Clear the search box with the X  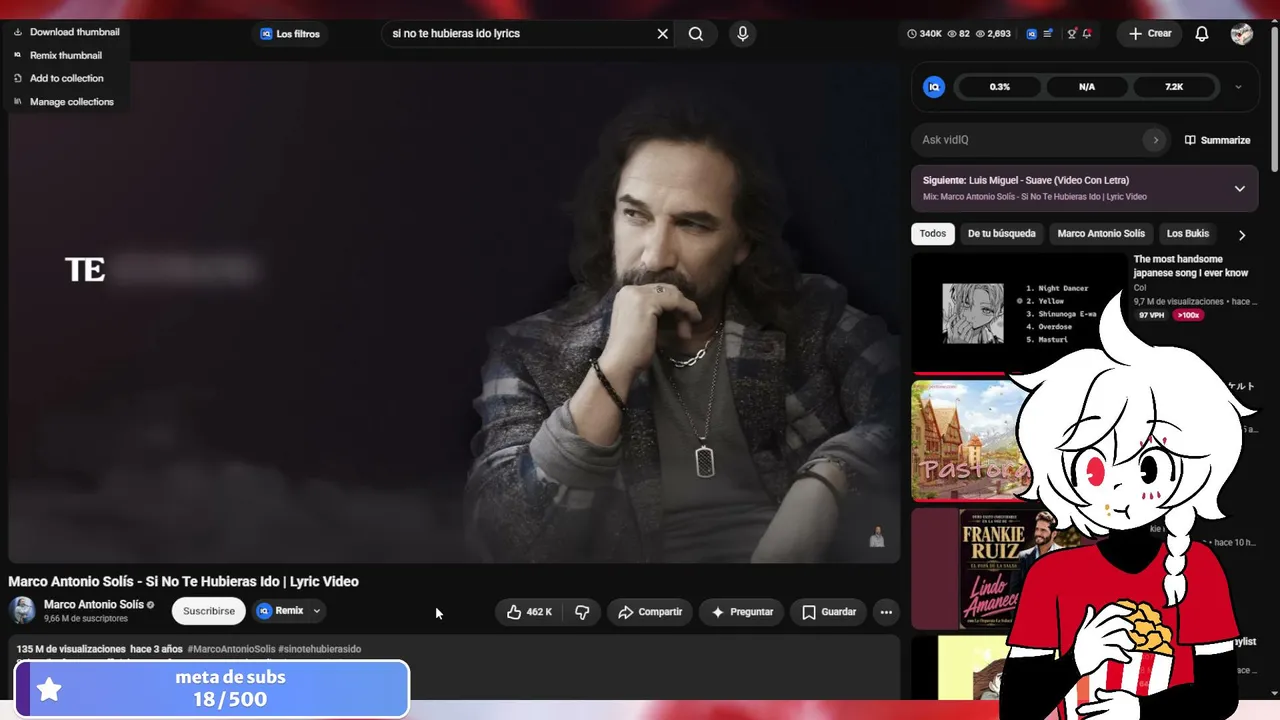662,34
